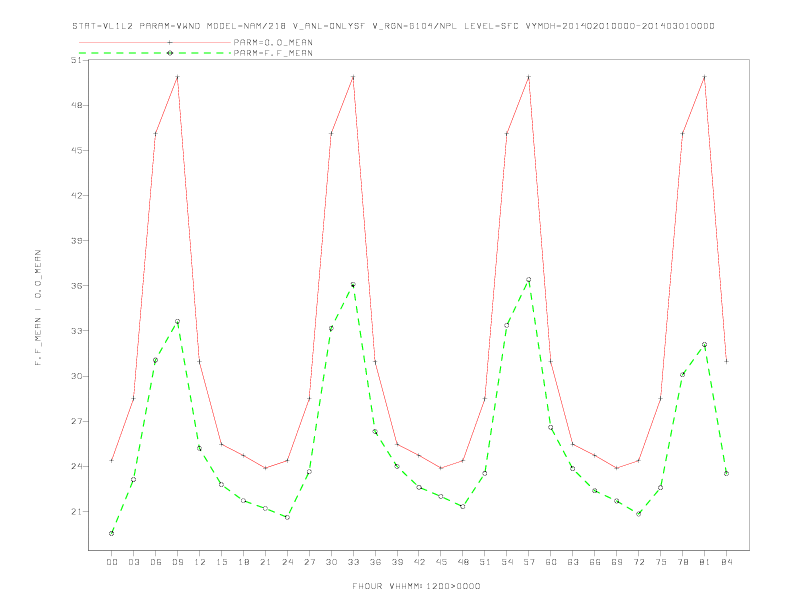Click x-axis forecast hour label 30
This screenshot has width=792, height=612.
(x=331, y=562)
